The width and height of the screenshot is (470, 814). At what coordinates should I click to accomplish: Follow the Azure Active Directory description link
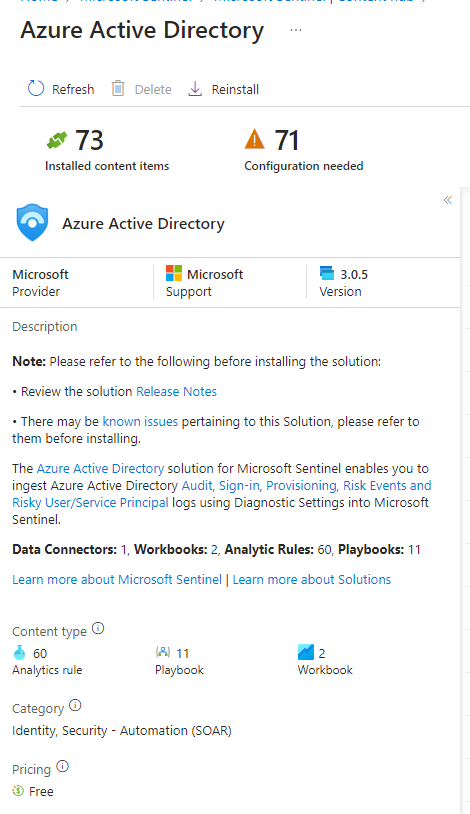(100, 468)
